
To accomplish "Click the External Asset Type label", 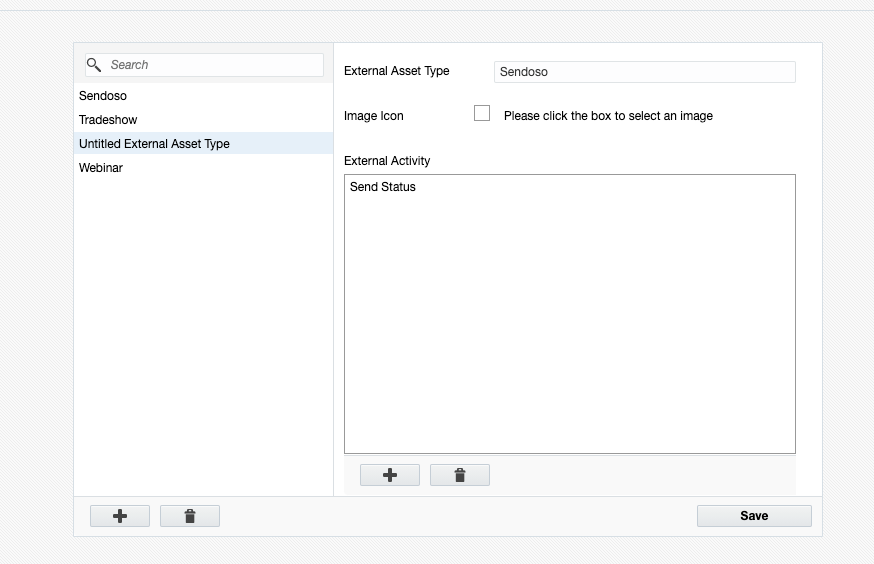I will pyautogui.click(x=397, y=71).
